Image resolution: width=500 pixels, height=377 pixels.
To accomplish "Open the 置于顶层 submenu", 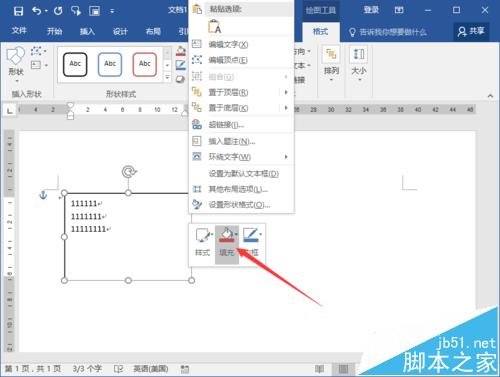I will click(x=241, y=92).
